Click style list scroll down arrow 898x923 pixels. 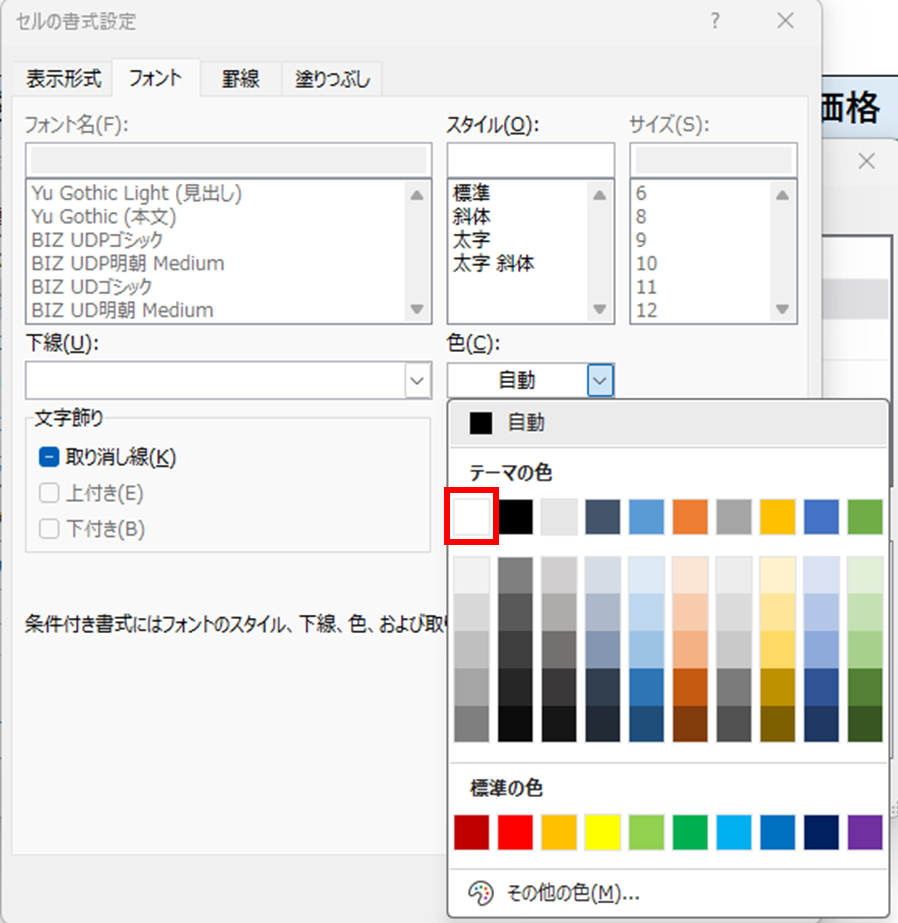coord(600,309)
